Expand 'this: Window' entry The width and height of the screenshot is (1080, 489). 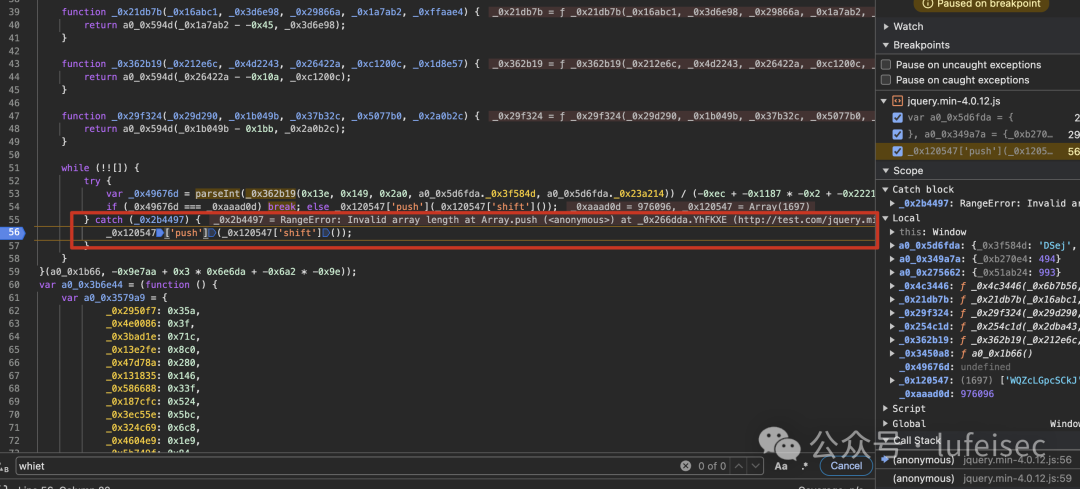click(x=893, y=232)
